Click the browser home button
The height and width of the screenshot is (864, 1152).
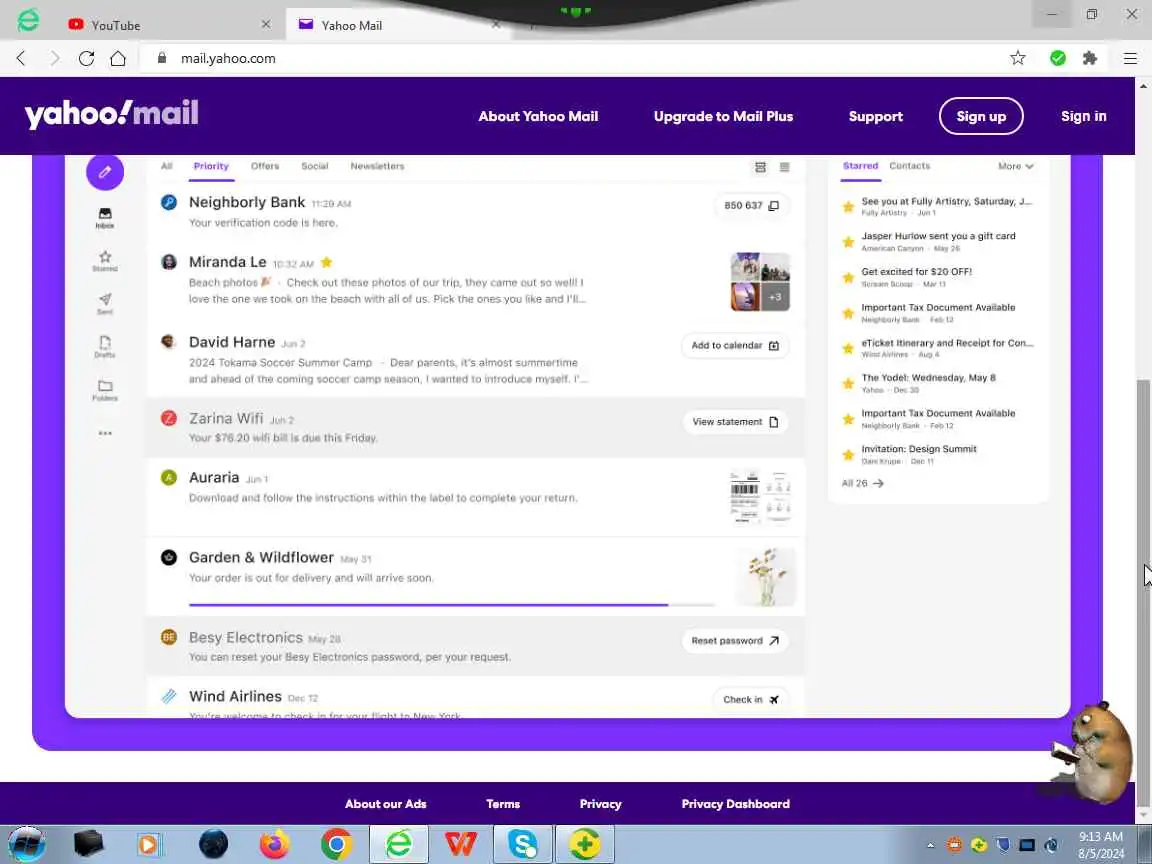(x=118, y=58)
